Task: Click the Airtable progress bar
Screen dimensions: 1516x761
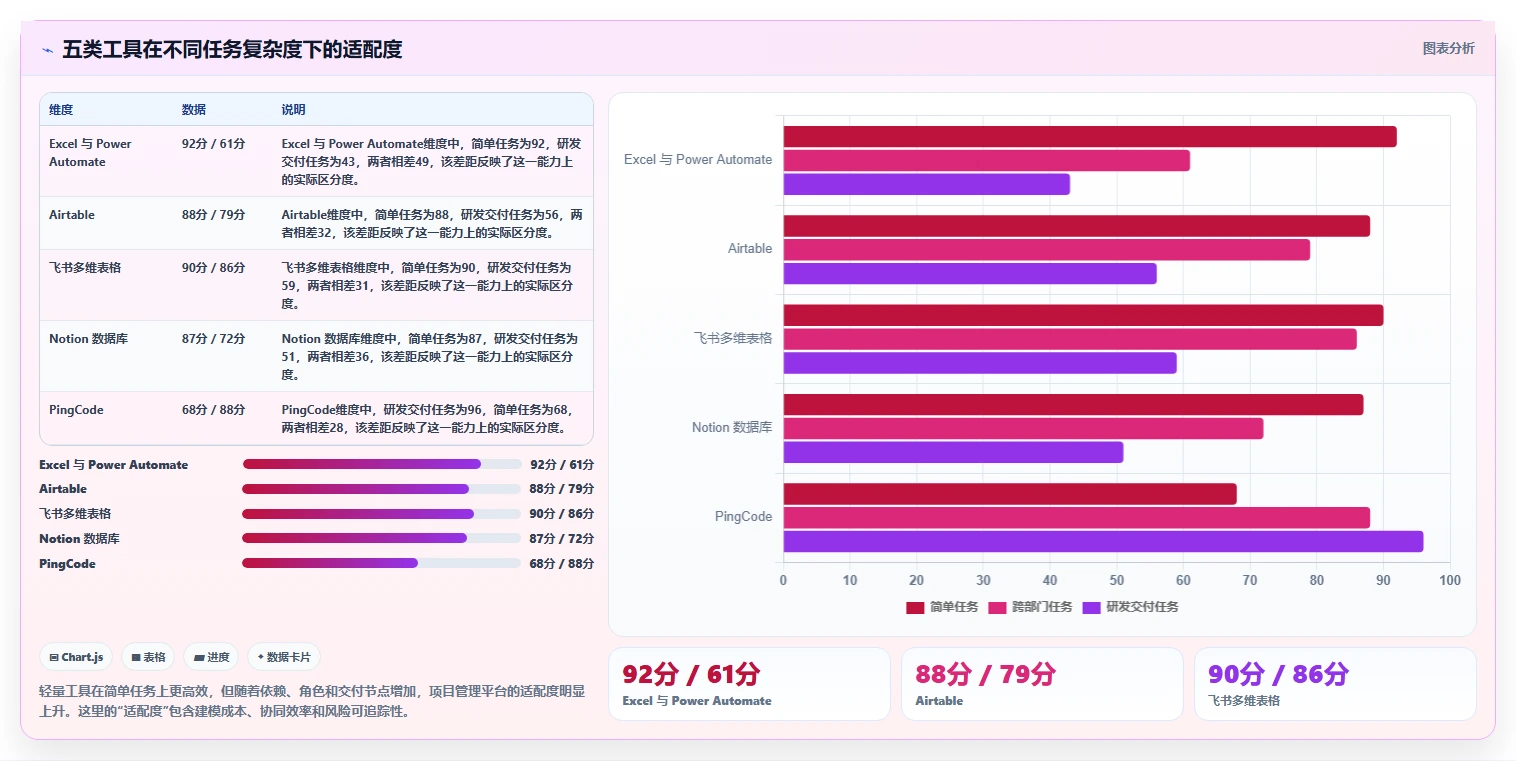Action: [381, 489]
